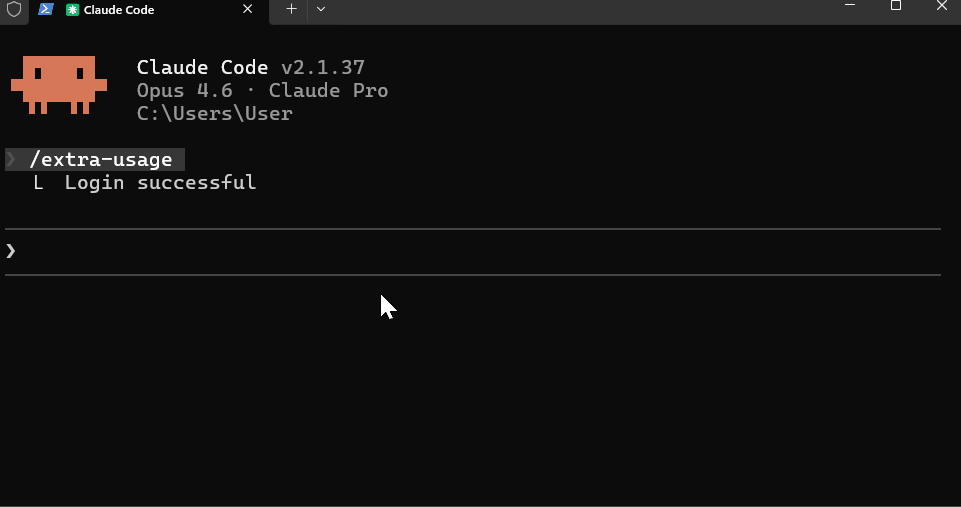Click the Login successful message

[x=161, y=182]
